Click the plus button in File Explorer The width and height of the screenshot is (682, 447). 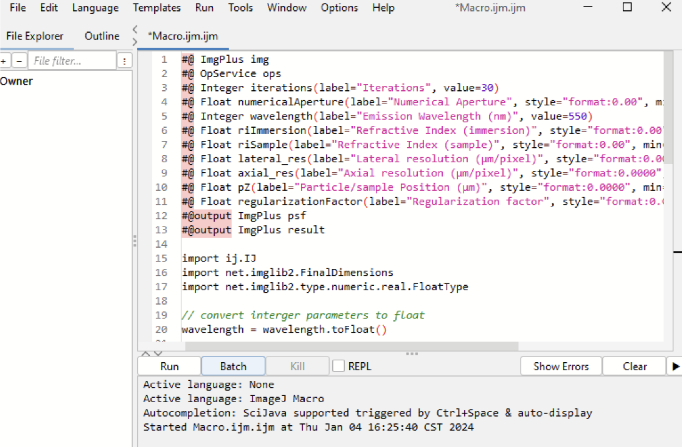pyautogui.click(x=4, y=61)
